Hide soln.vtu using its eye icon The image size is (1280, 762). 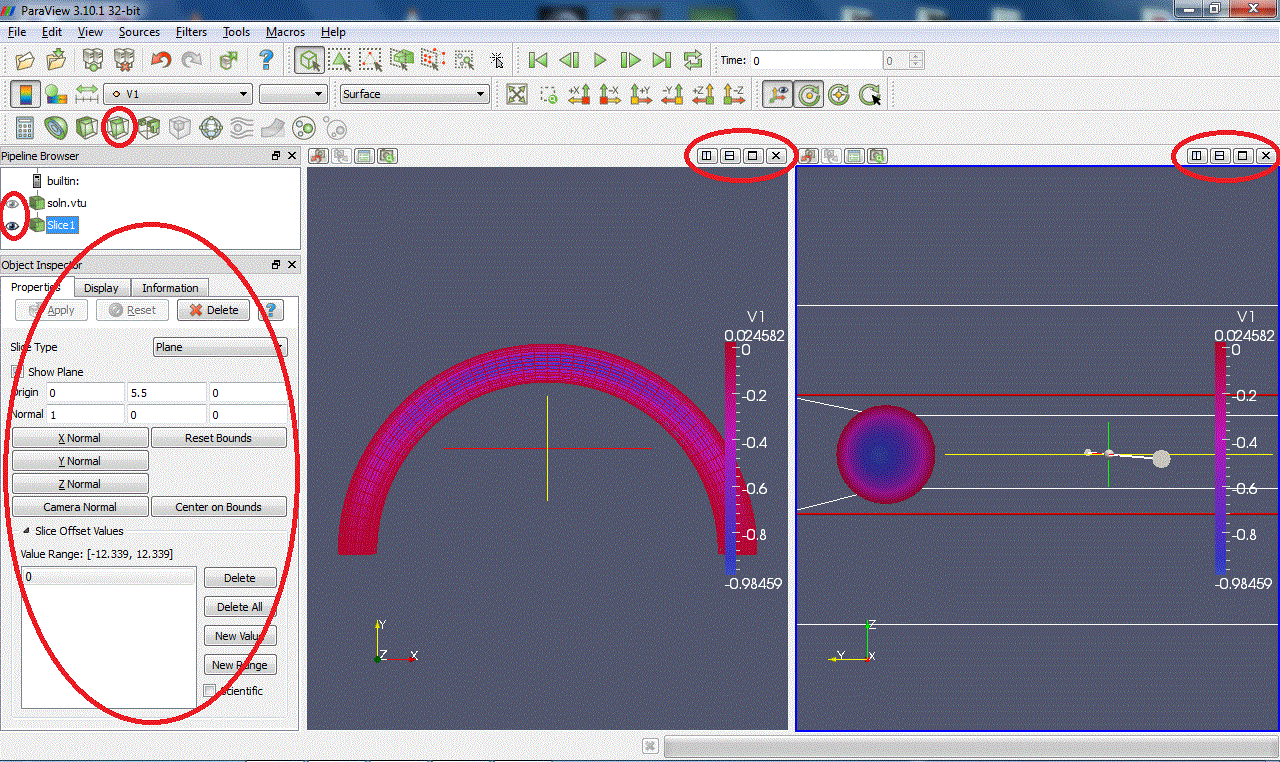(13, 204)
